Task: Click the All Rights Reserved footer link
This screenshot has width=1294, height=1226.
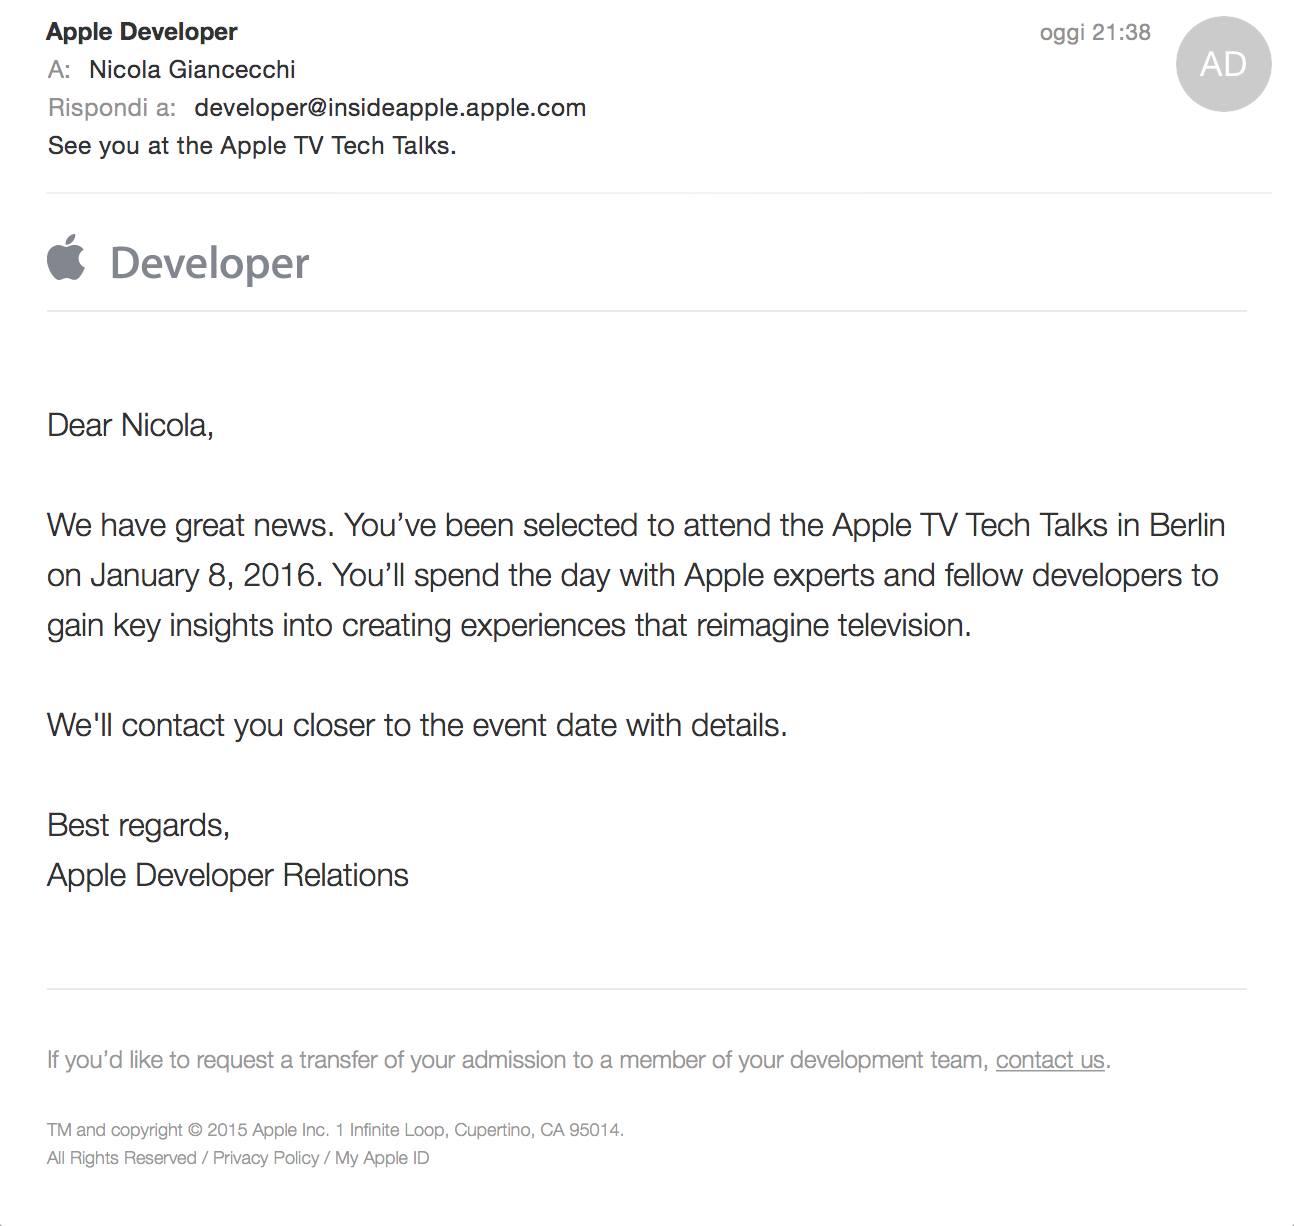Action: point(121,1158)
